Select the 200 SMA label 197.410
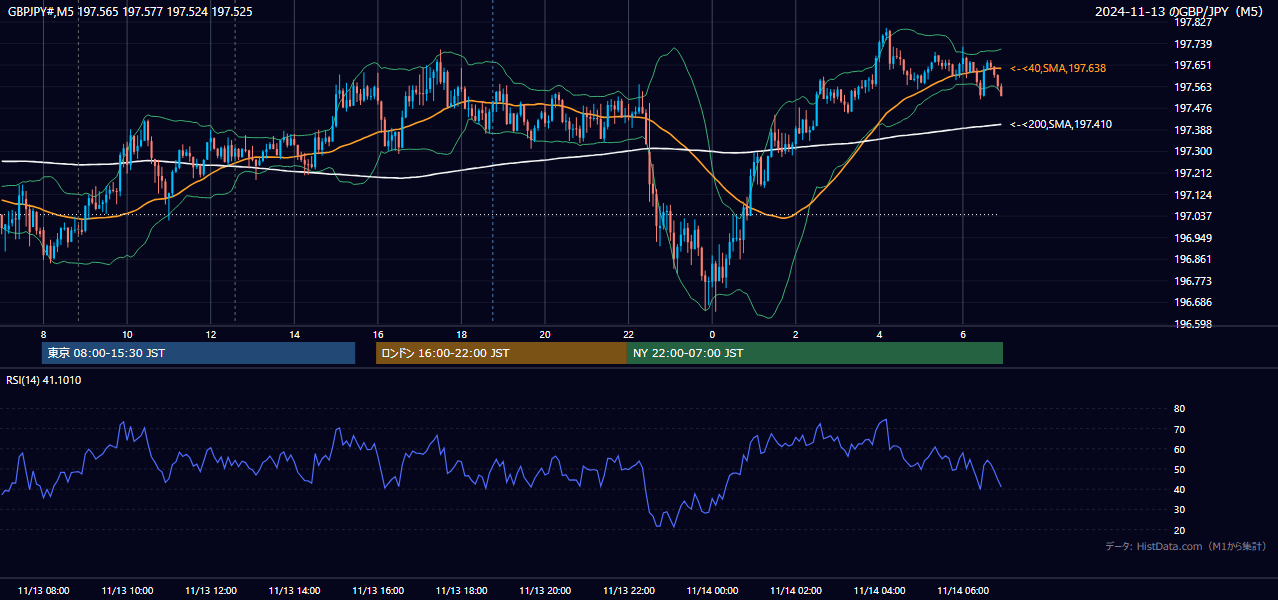The height and width of the screenshot is (600, 1278). click(1061, 124)
